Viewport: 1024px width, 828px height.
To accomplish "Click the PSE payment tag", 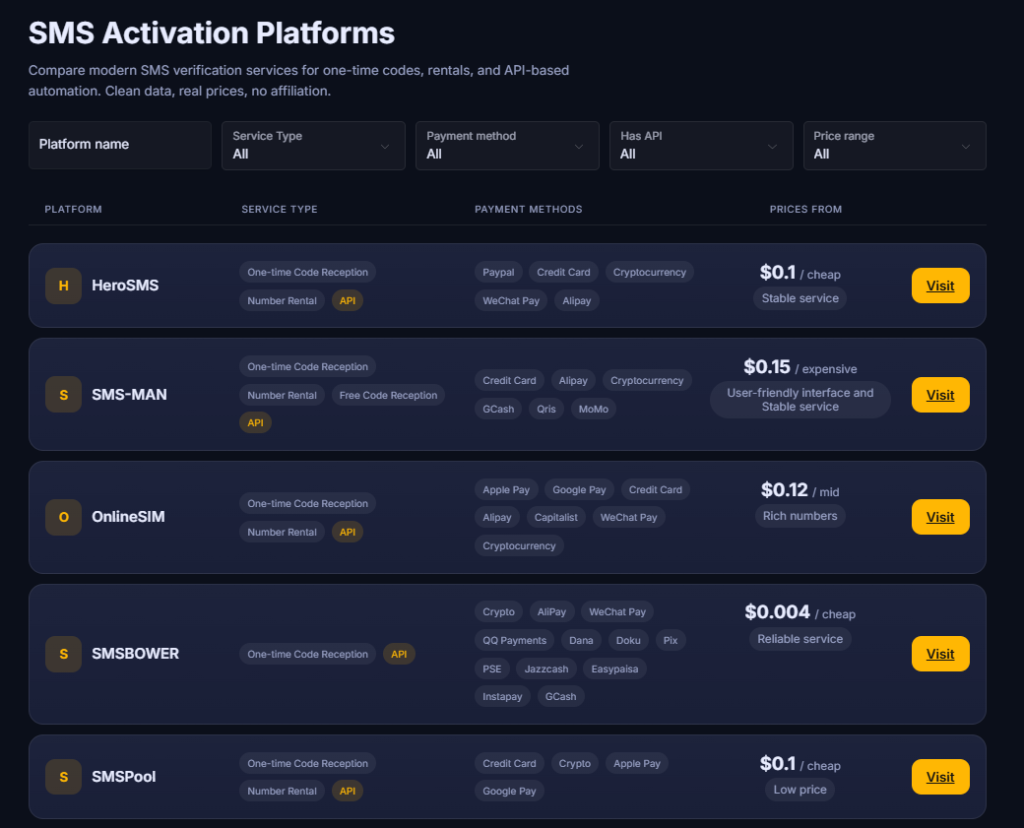I will point(492,669).
